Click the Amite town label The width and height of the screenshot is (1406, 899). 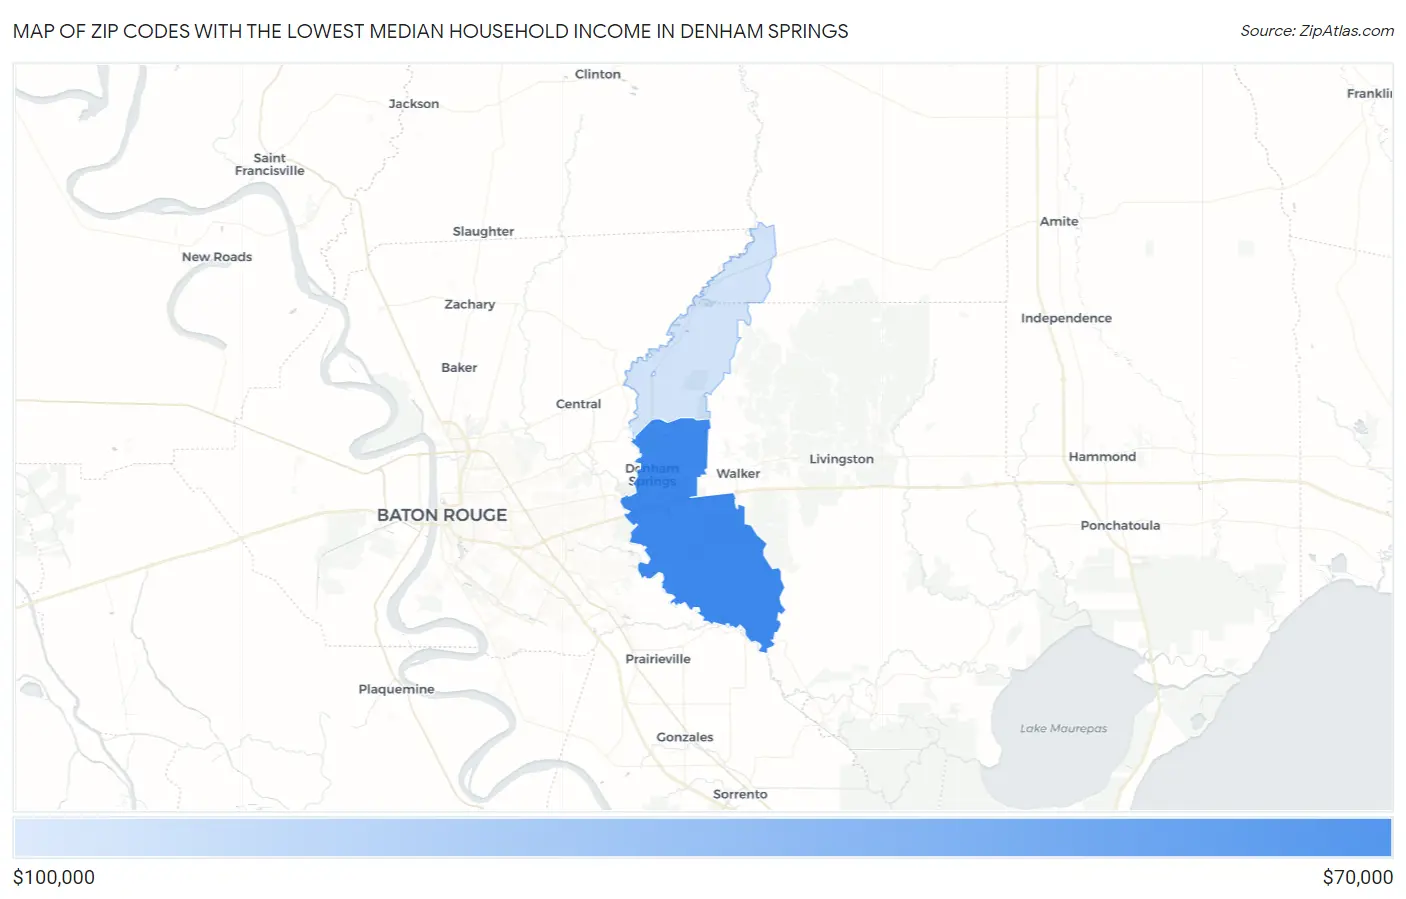click(x=1059, y=221)
